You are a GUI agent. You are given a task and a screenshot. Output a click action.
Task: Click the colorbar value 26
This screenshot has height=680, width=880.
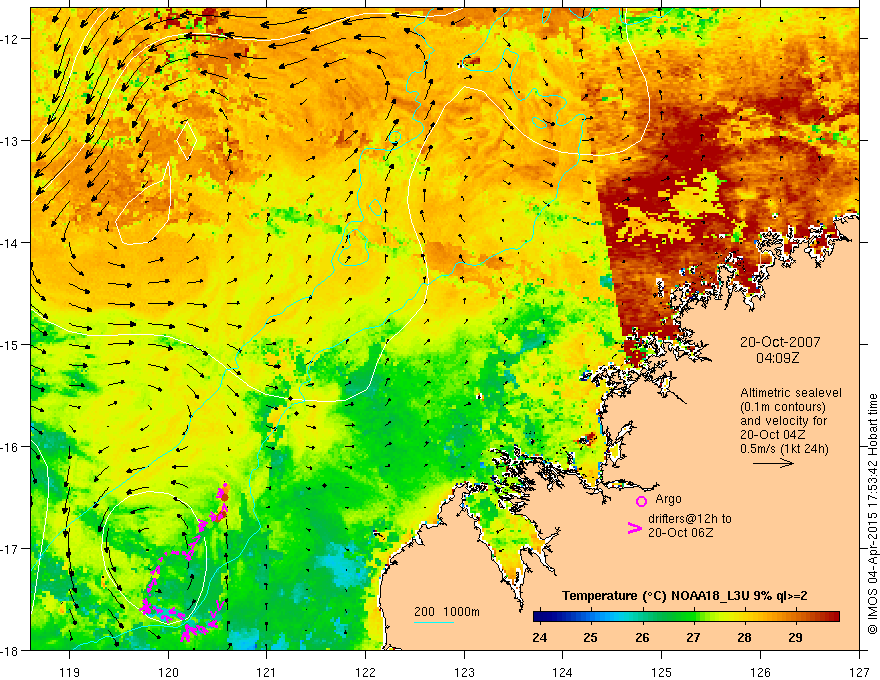[x=642, y=638]
